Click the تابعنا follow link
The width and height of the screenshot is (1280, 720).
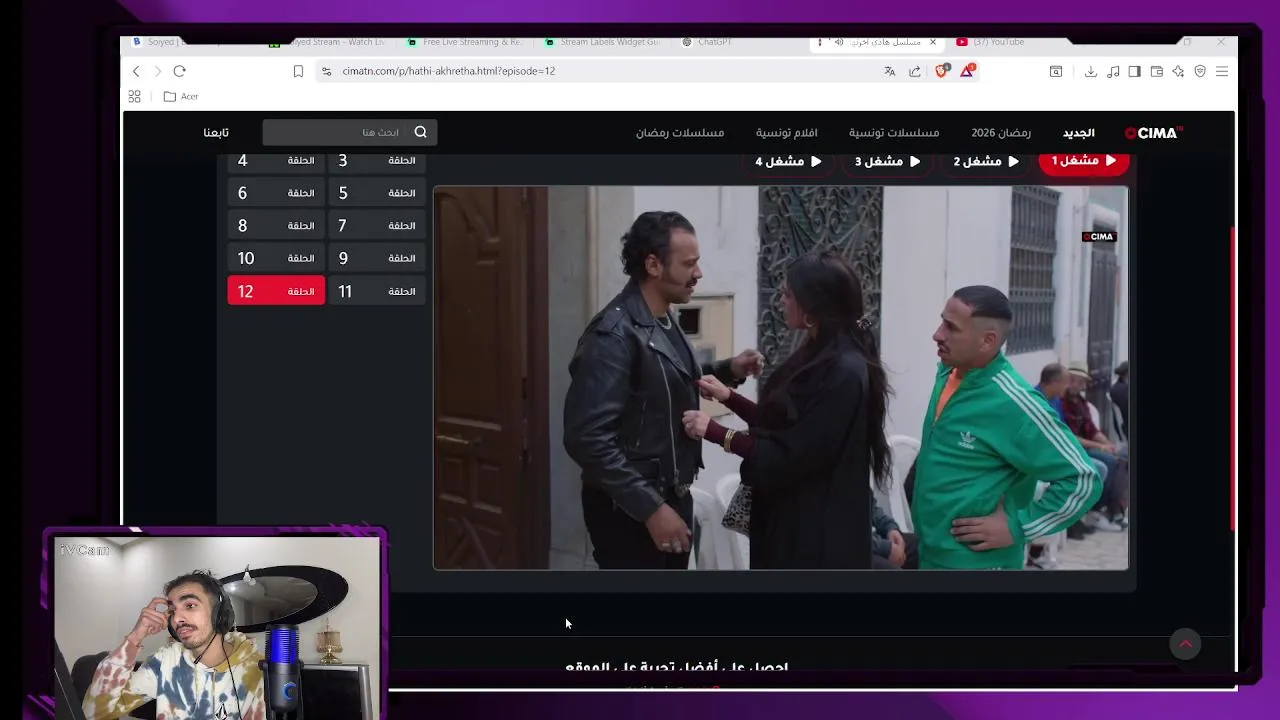pyautogui.click(x=216, y=133)
